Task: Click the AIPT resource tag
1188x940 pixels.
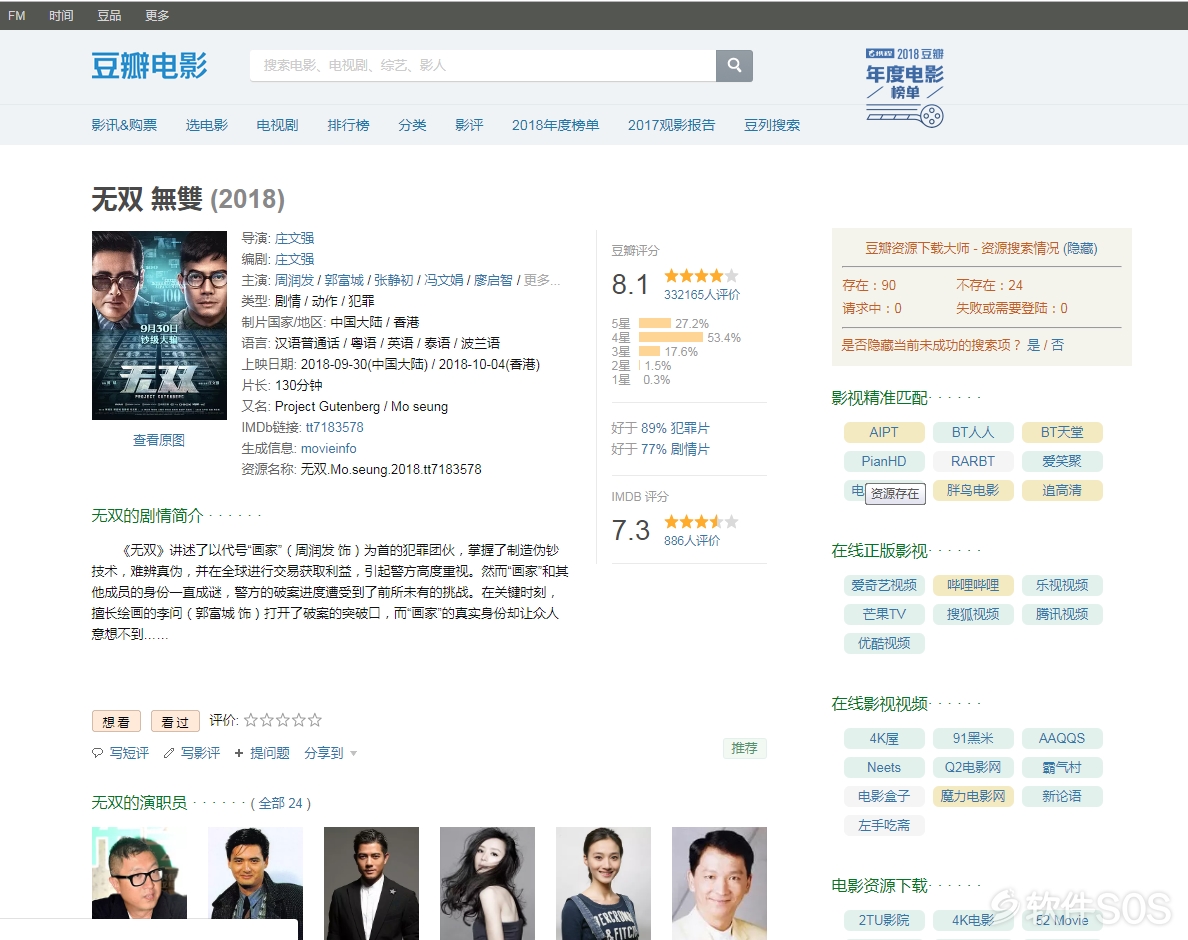Action: point(884,433)
